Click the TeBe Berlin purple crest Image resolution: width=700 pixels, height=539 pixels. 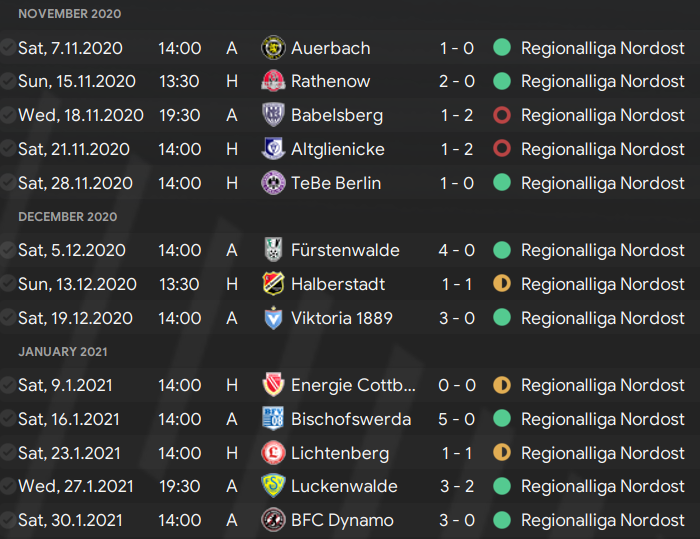pos(273,183)
